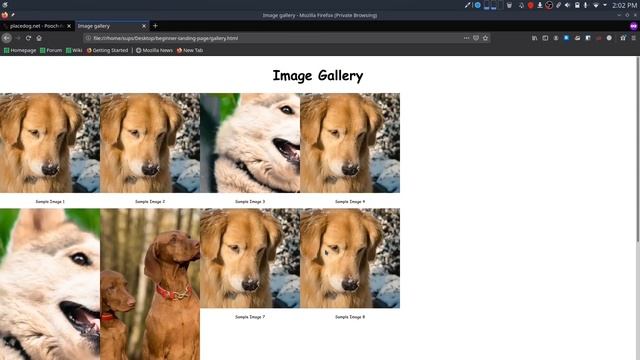Open a new tab with plus button
640x360 pixels.
155,26
